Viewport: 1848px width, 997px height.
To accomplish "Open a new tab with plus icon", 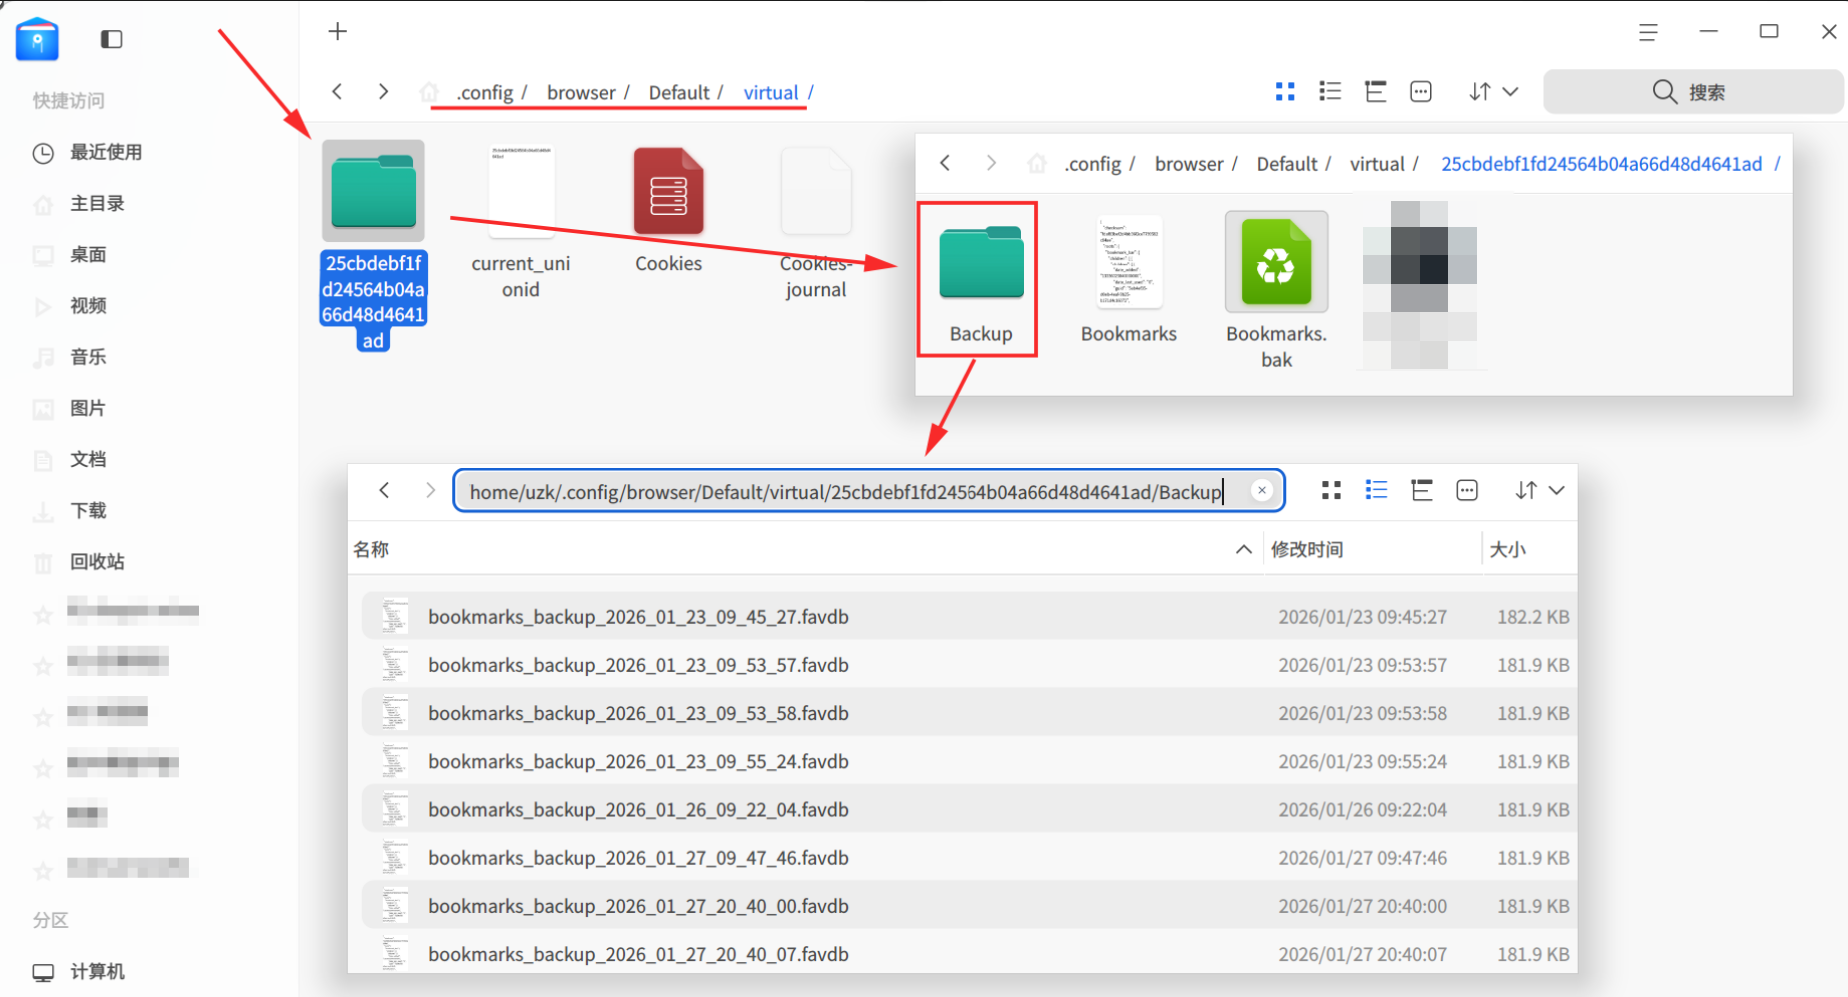I will [x=338, y=32].
